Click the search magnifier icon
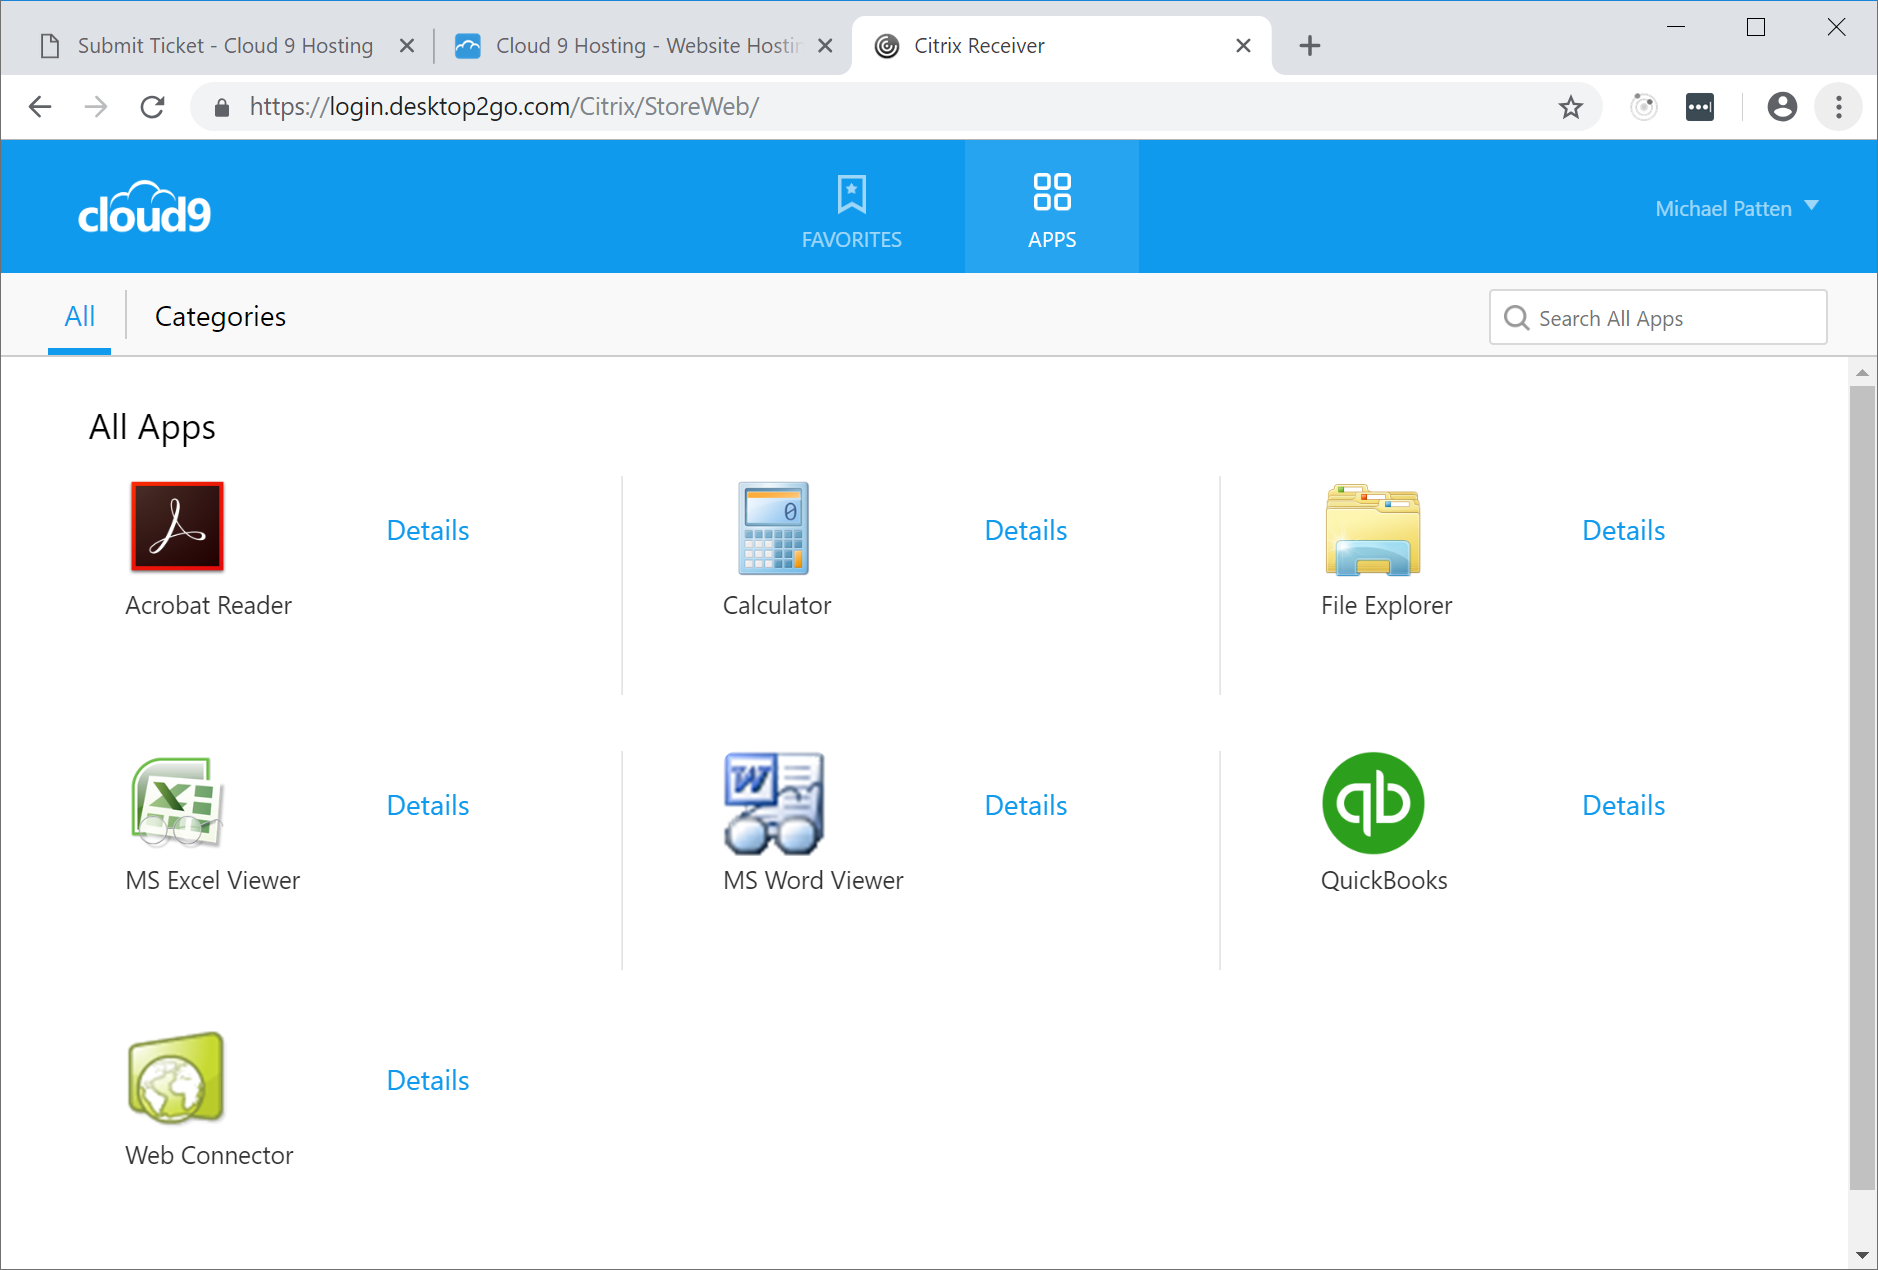Screen dimensions: 1878x1270 tap(1517, 318)
